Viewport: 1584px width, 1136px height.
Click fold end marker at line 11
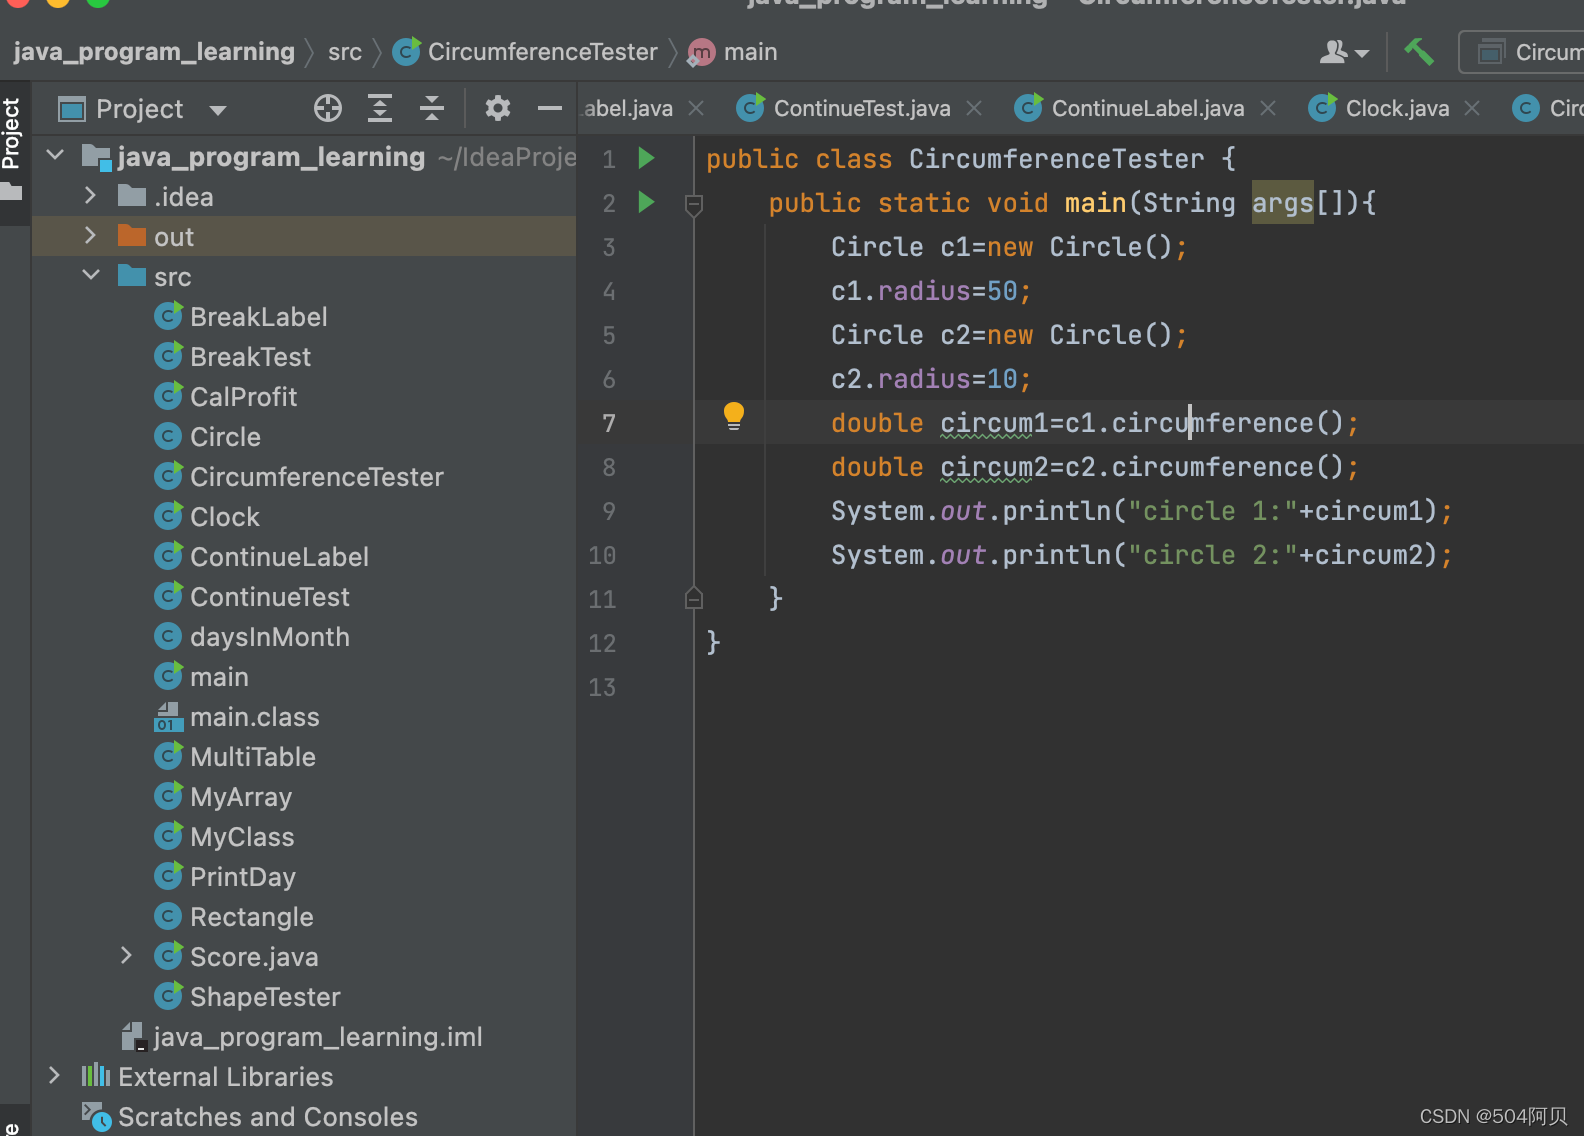coord(694,598)
